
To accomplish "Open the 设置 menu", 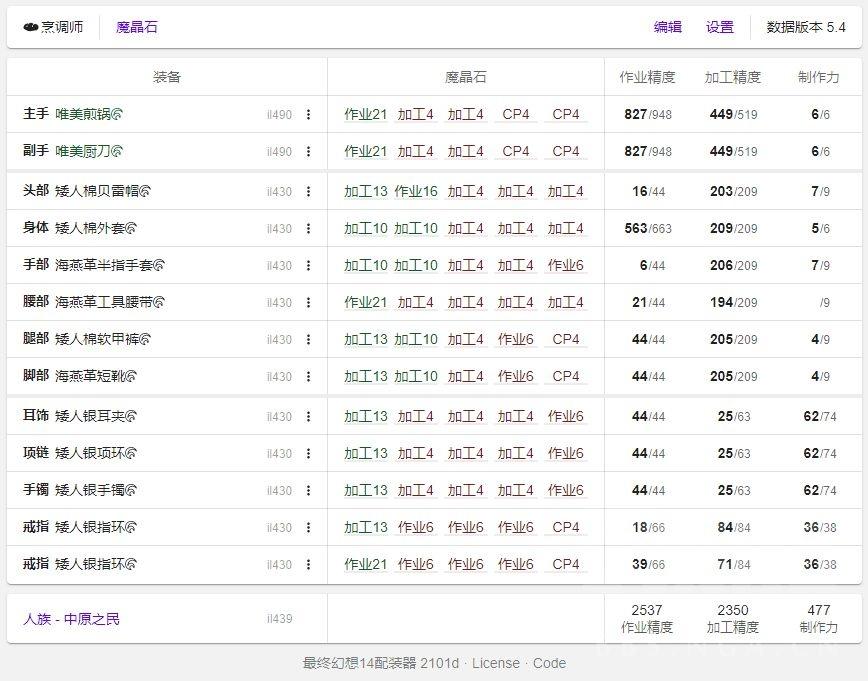I will pyautogui.click(x=719, y=28).
